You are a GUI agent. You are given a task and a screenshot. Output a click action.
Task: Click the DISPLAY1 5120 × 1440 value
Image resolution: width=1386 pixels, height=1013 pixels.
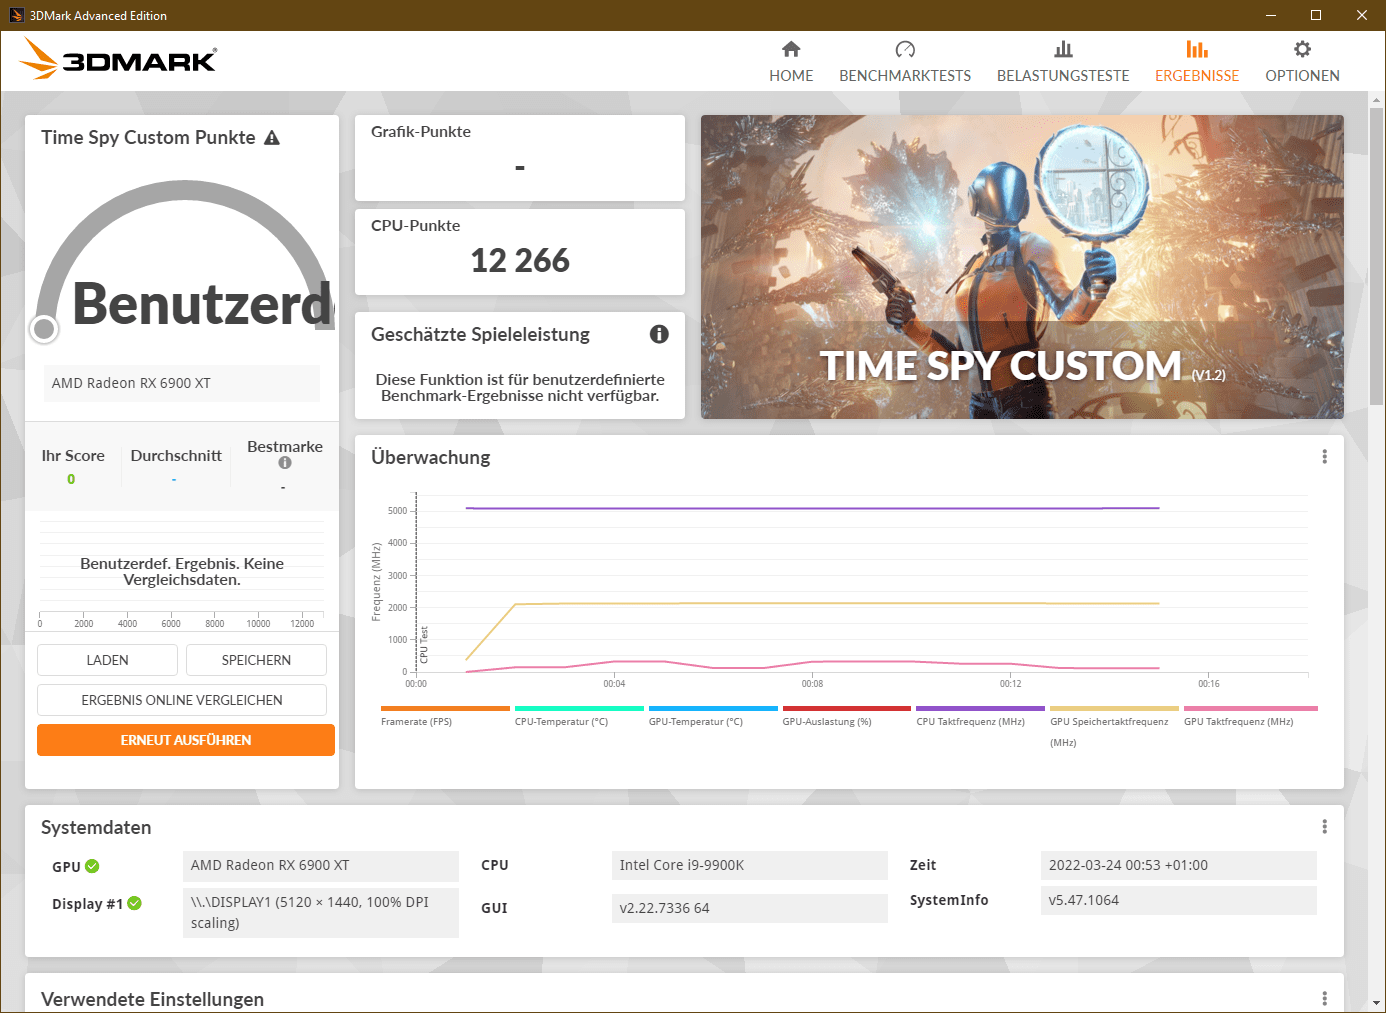[x=321, y=912]
